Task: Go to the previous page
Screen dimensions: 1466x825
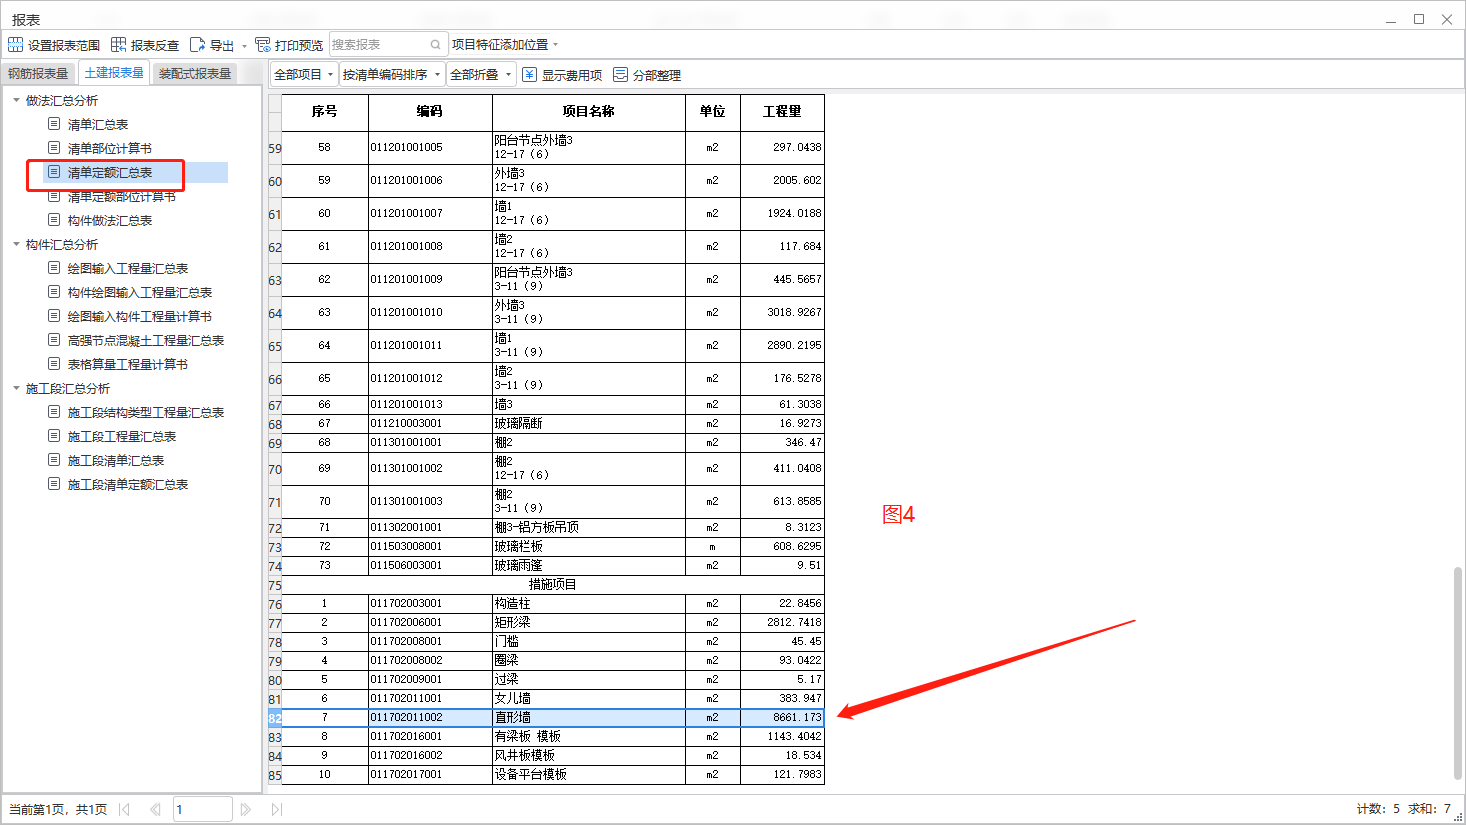Action: 155,809
